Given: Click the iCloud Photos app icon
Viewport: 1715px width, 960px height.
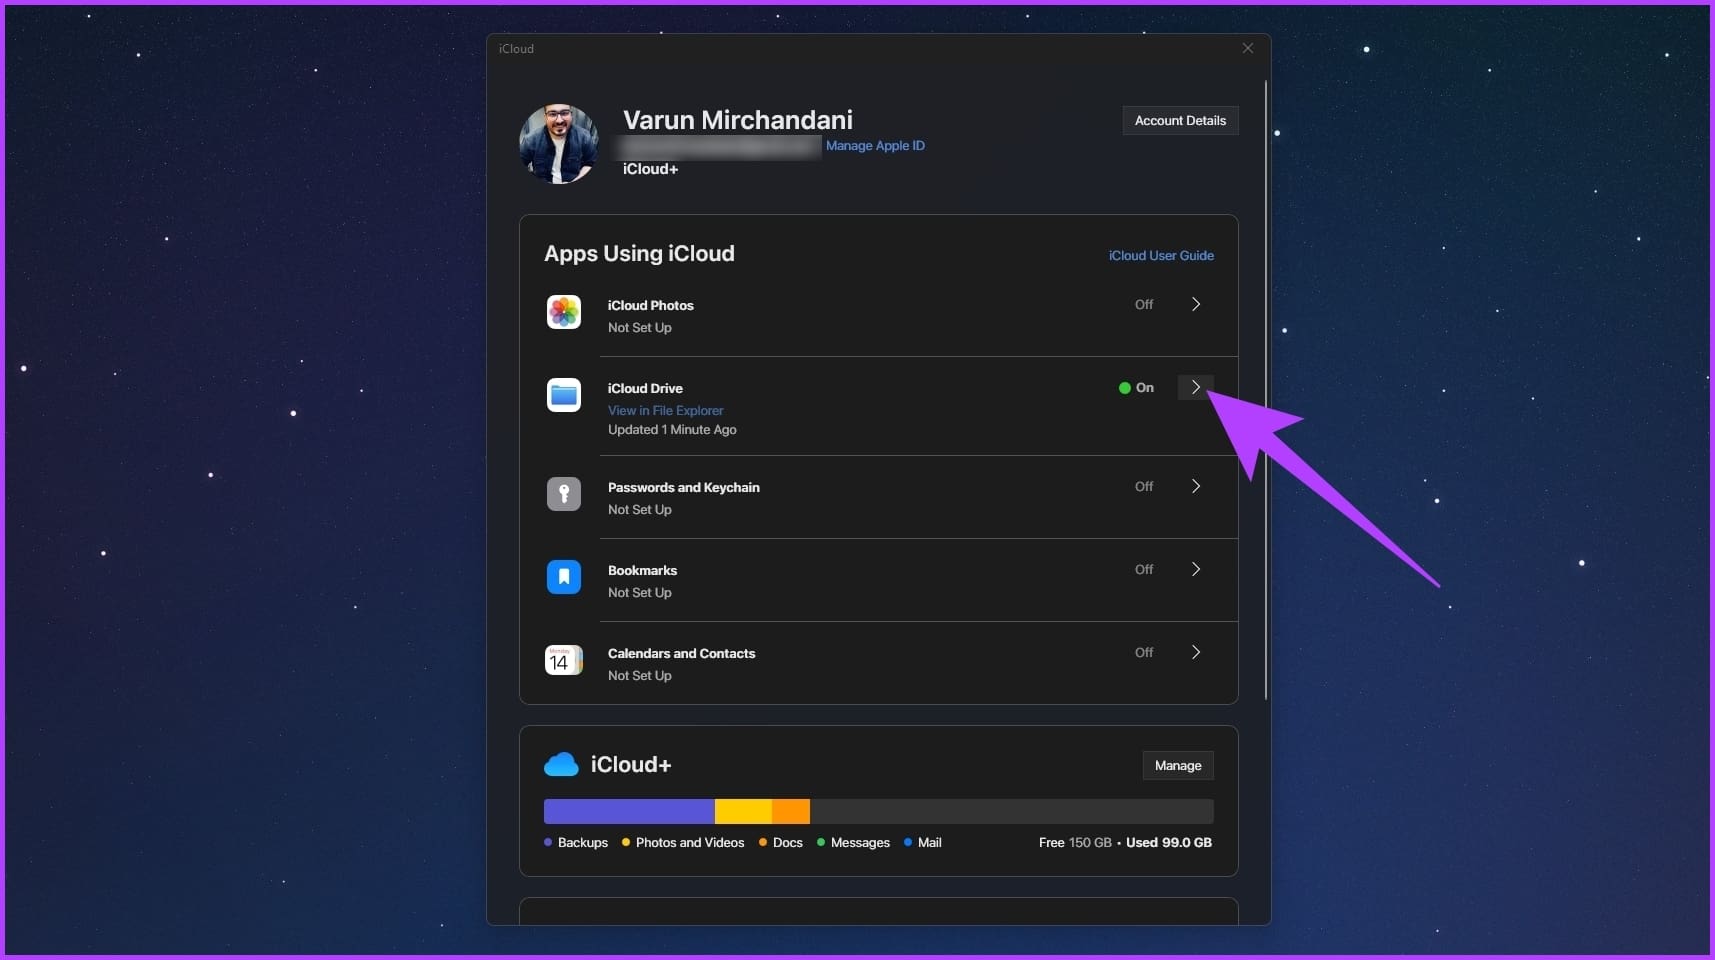Looking at the screenshot, I should (564, 313).
